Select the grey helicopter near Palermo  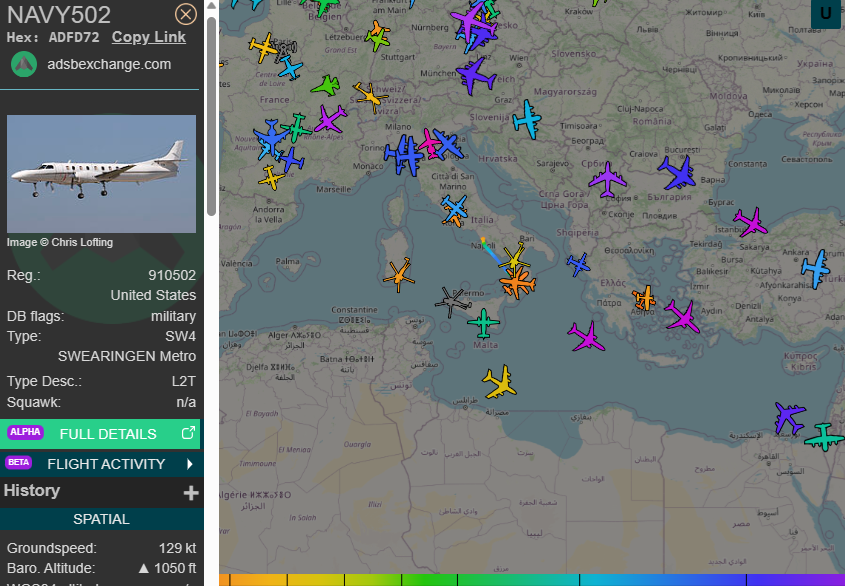453,302
